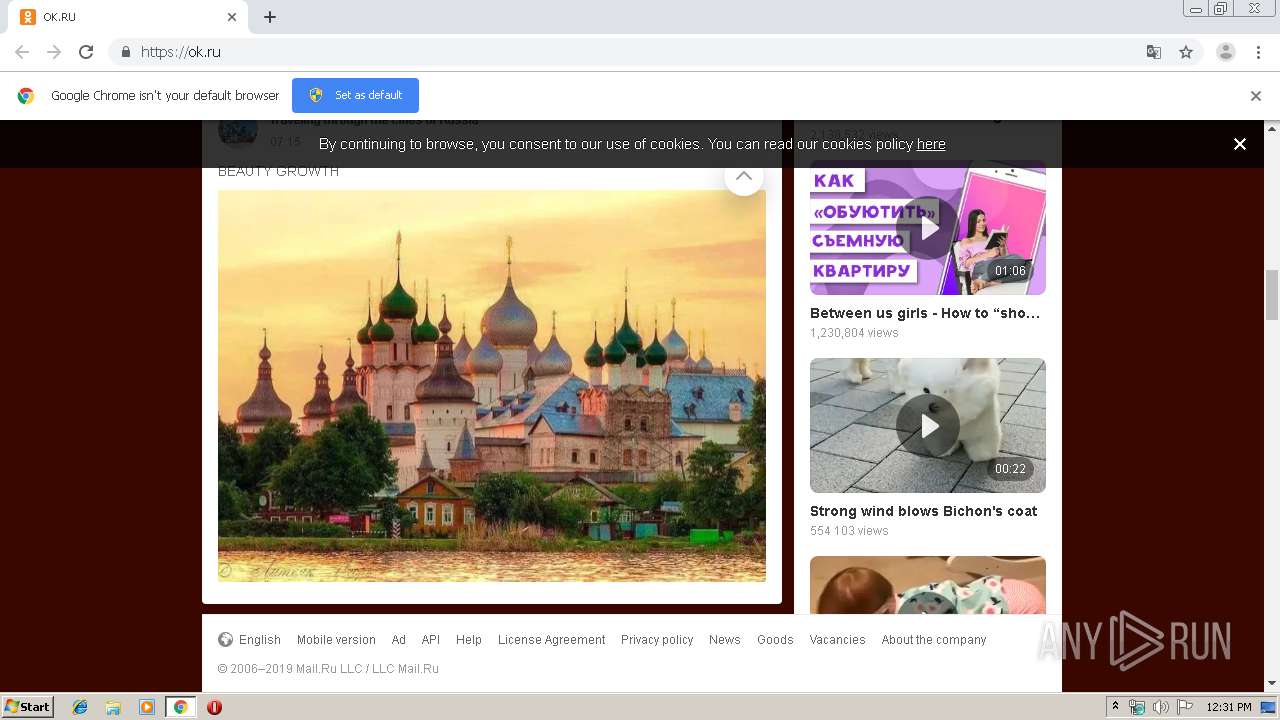Click the Action Center flag icon
The height and width of the screenshot is (720, 1280).
(1185, 707)
